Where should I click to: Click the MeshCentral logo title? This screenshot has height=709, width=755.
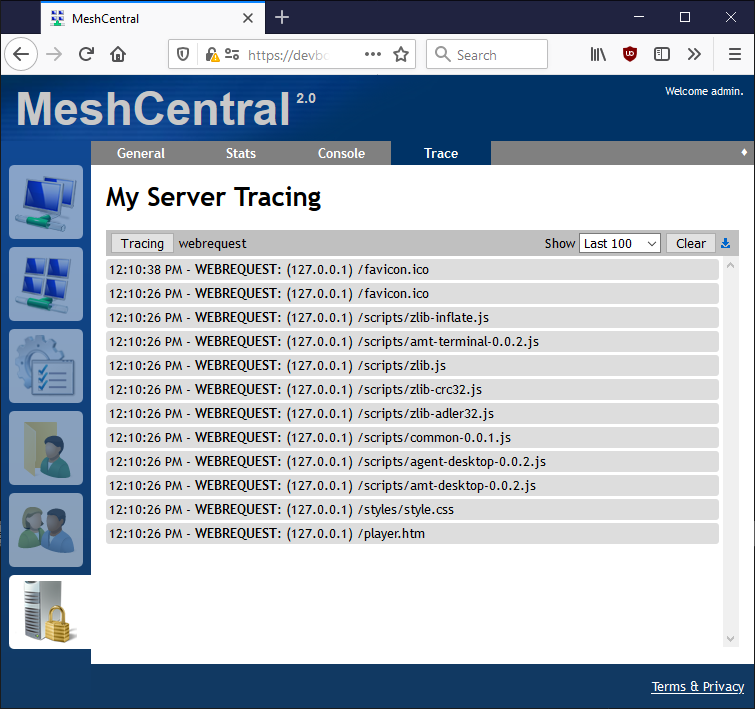tap(153, 109)
